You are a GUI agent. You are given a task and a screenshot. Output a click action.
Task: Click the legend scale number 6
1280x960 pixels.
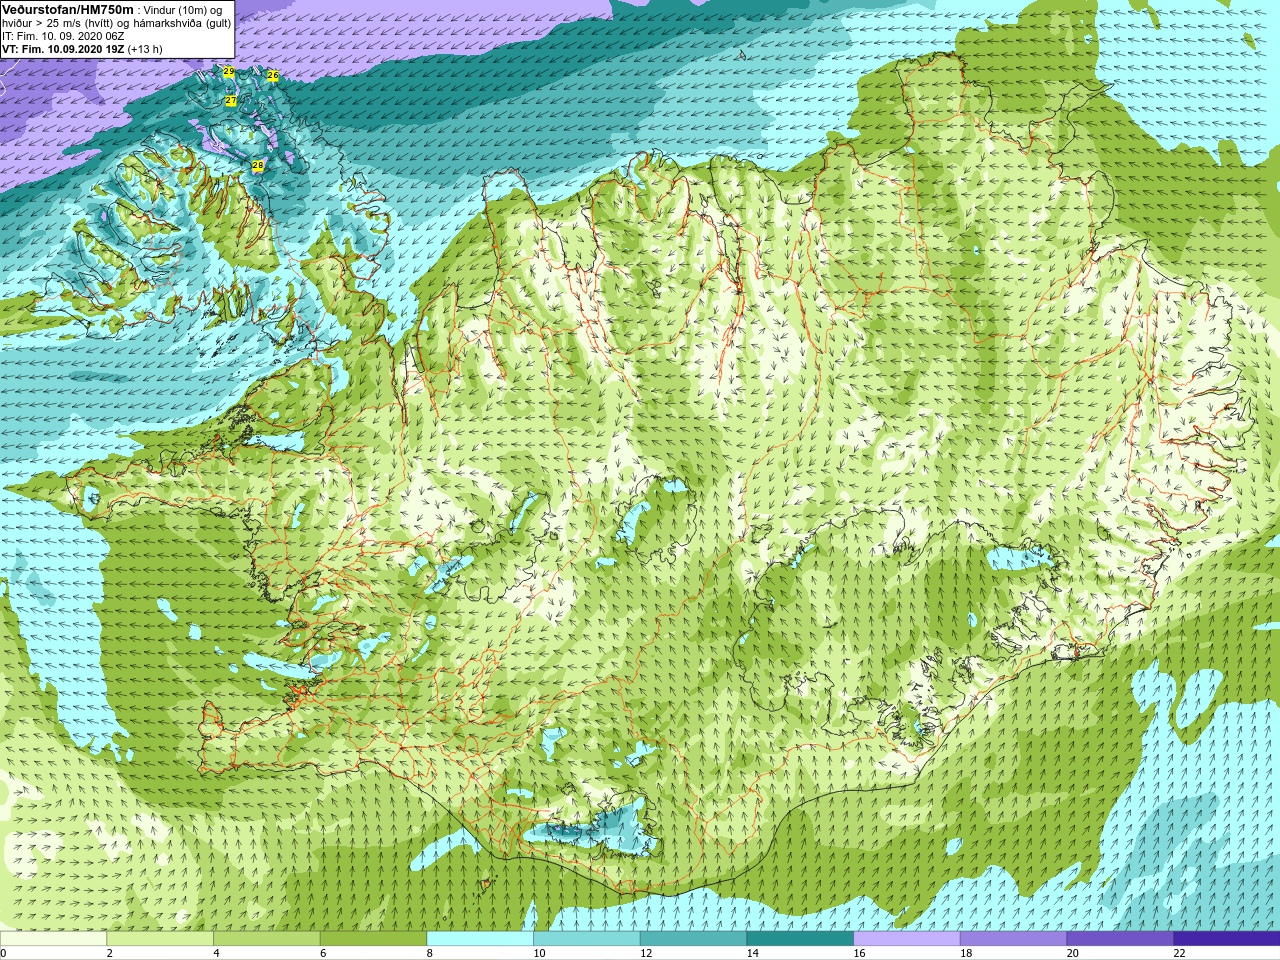click(x=323, y=953)
